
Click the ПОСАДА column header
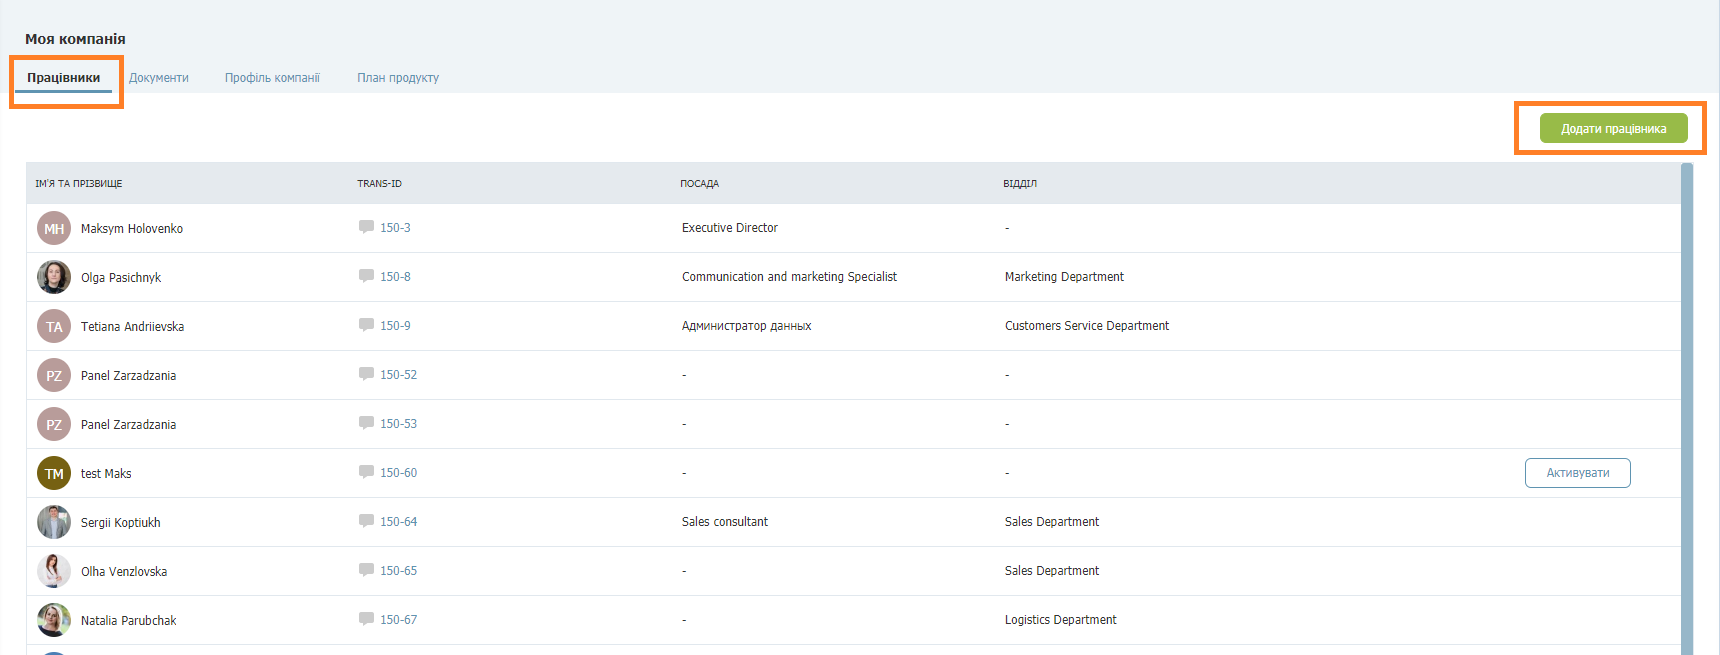pos(699,184)
